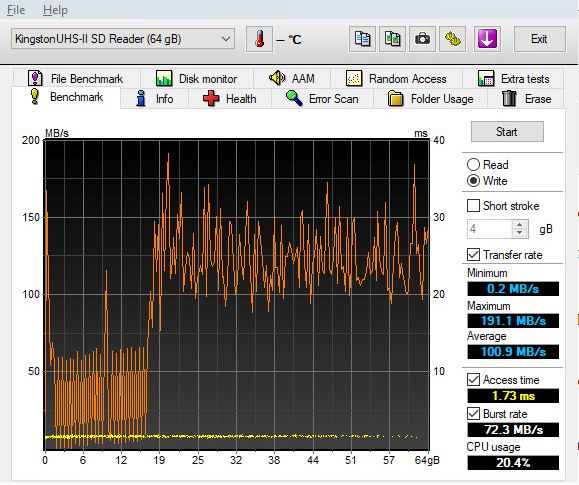Open the options gear icon

(452, 39)
